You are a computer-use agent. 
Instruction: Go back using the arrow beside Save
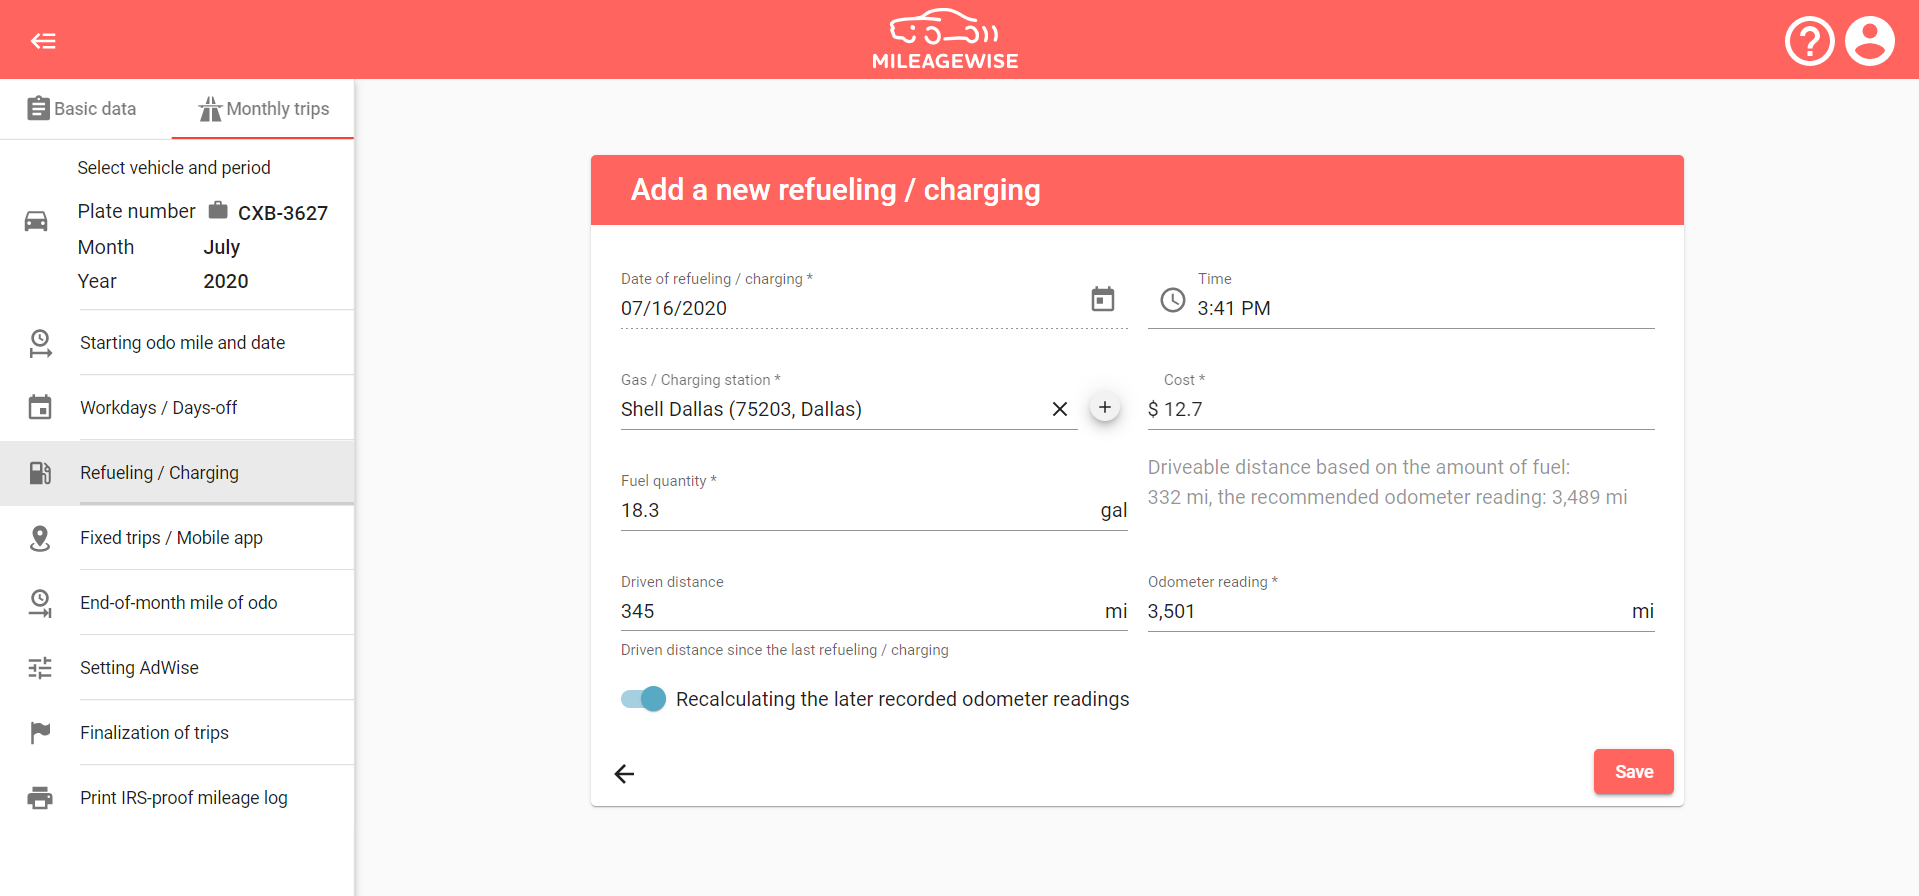tap(624, 774)
